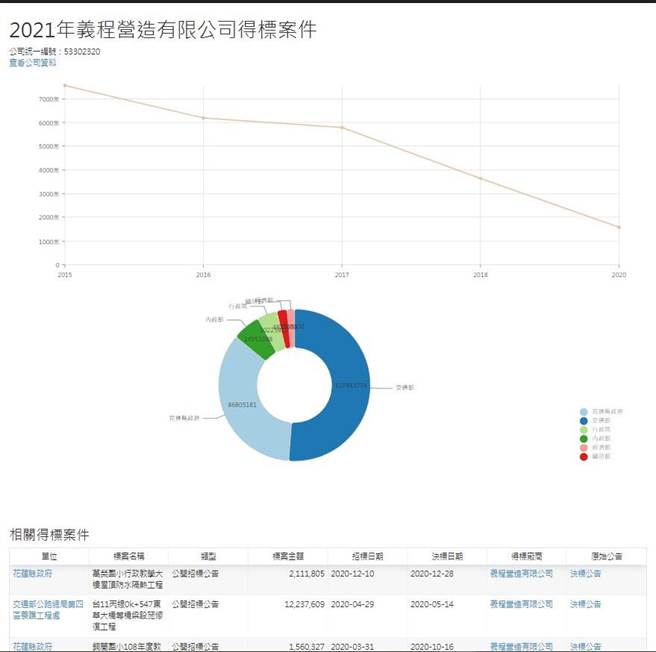Click the 內政部 label beside the donut chart
The width and height of the screenshot is (656, 652).
pyautogui.click(x=214, y=319)
